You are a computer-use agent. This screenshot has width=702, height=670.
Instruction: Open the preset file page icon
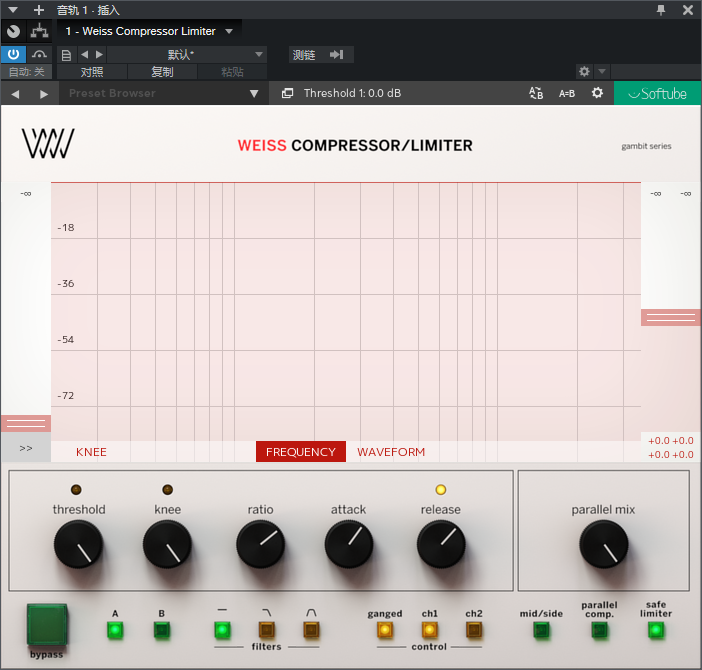pos(66,55)
